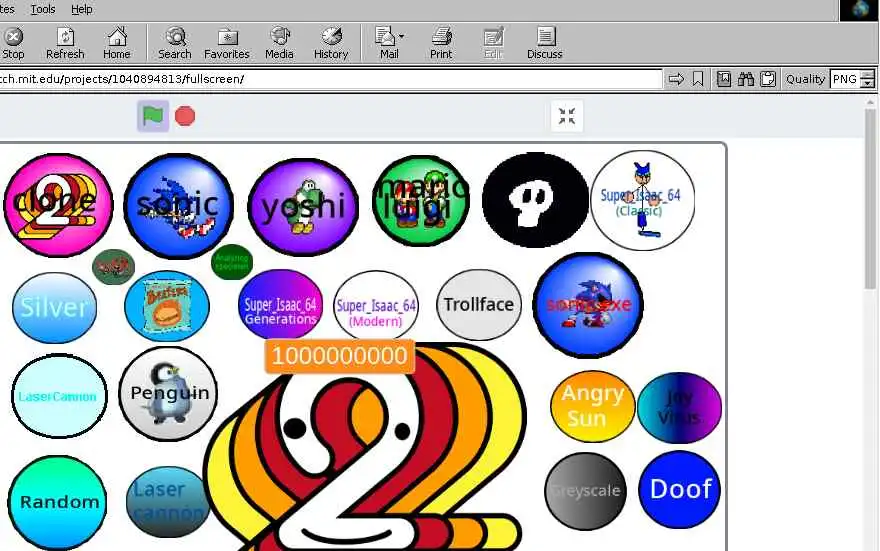Screen dimensions: 880x551
Task: Expand the Mail dropdown arrow
Action: (x=402, y=36)
